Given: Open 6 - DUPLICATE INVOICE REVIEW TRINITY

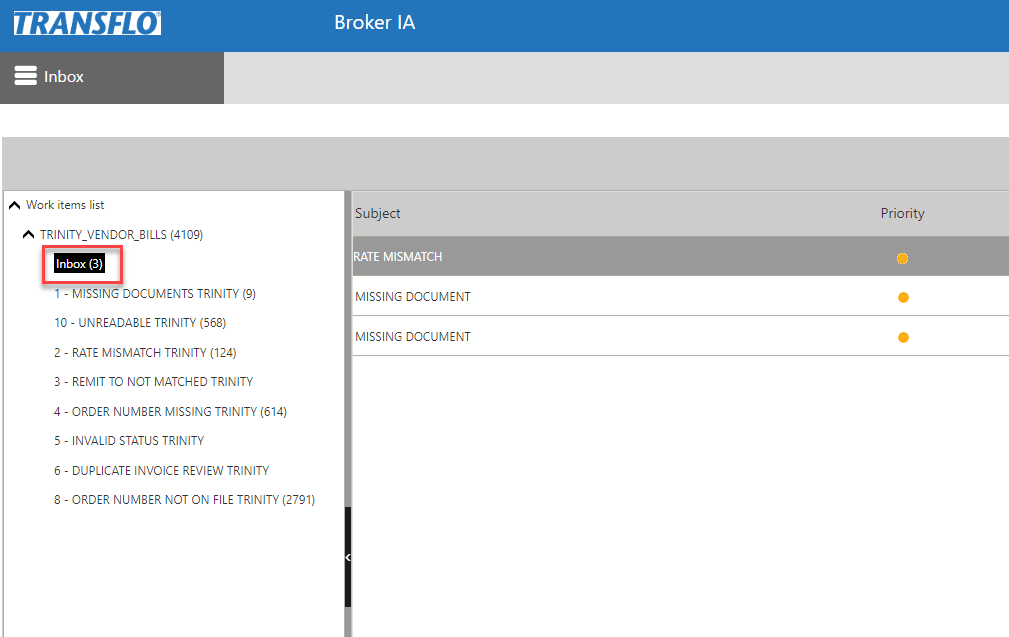Looking at the screenshot, I should coord(162,470).
